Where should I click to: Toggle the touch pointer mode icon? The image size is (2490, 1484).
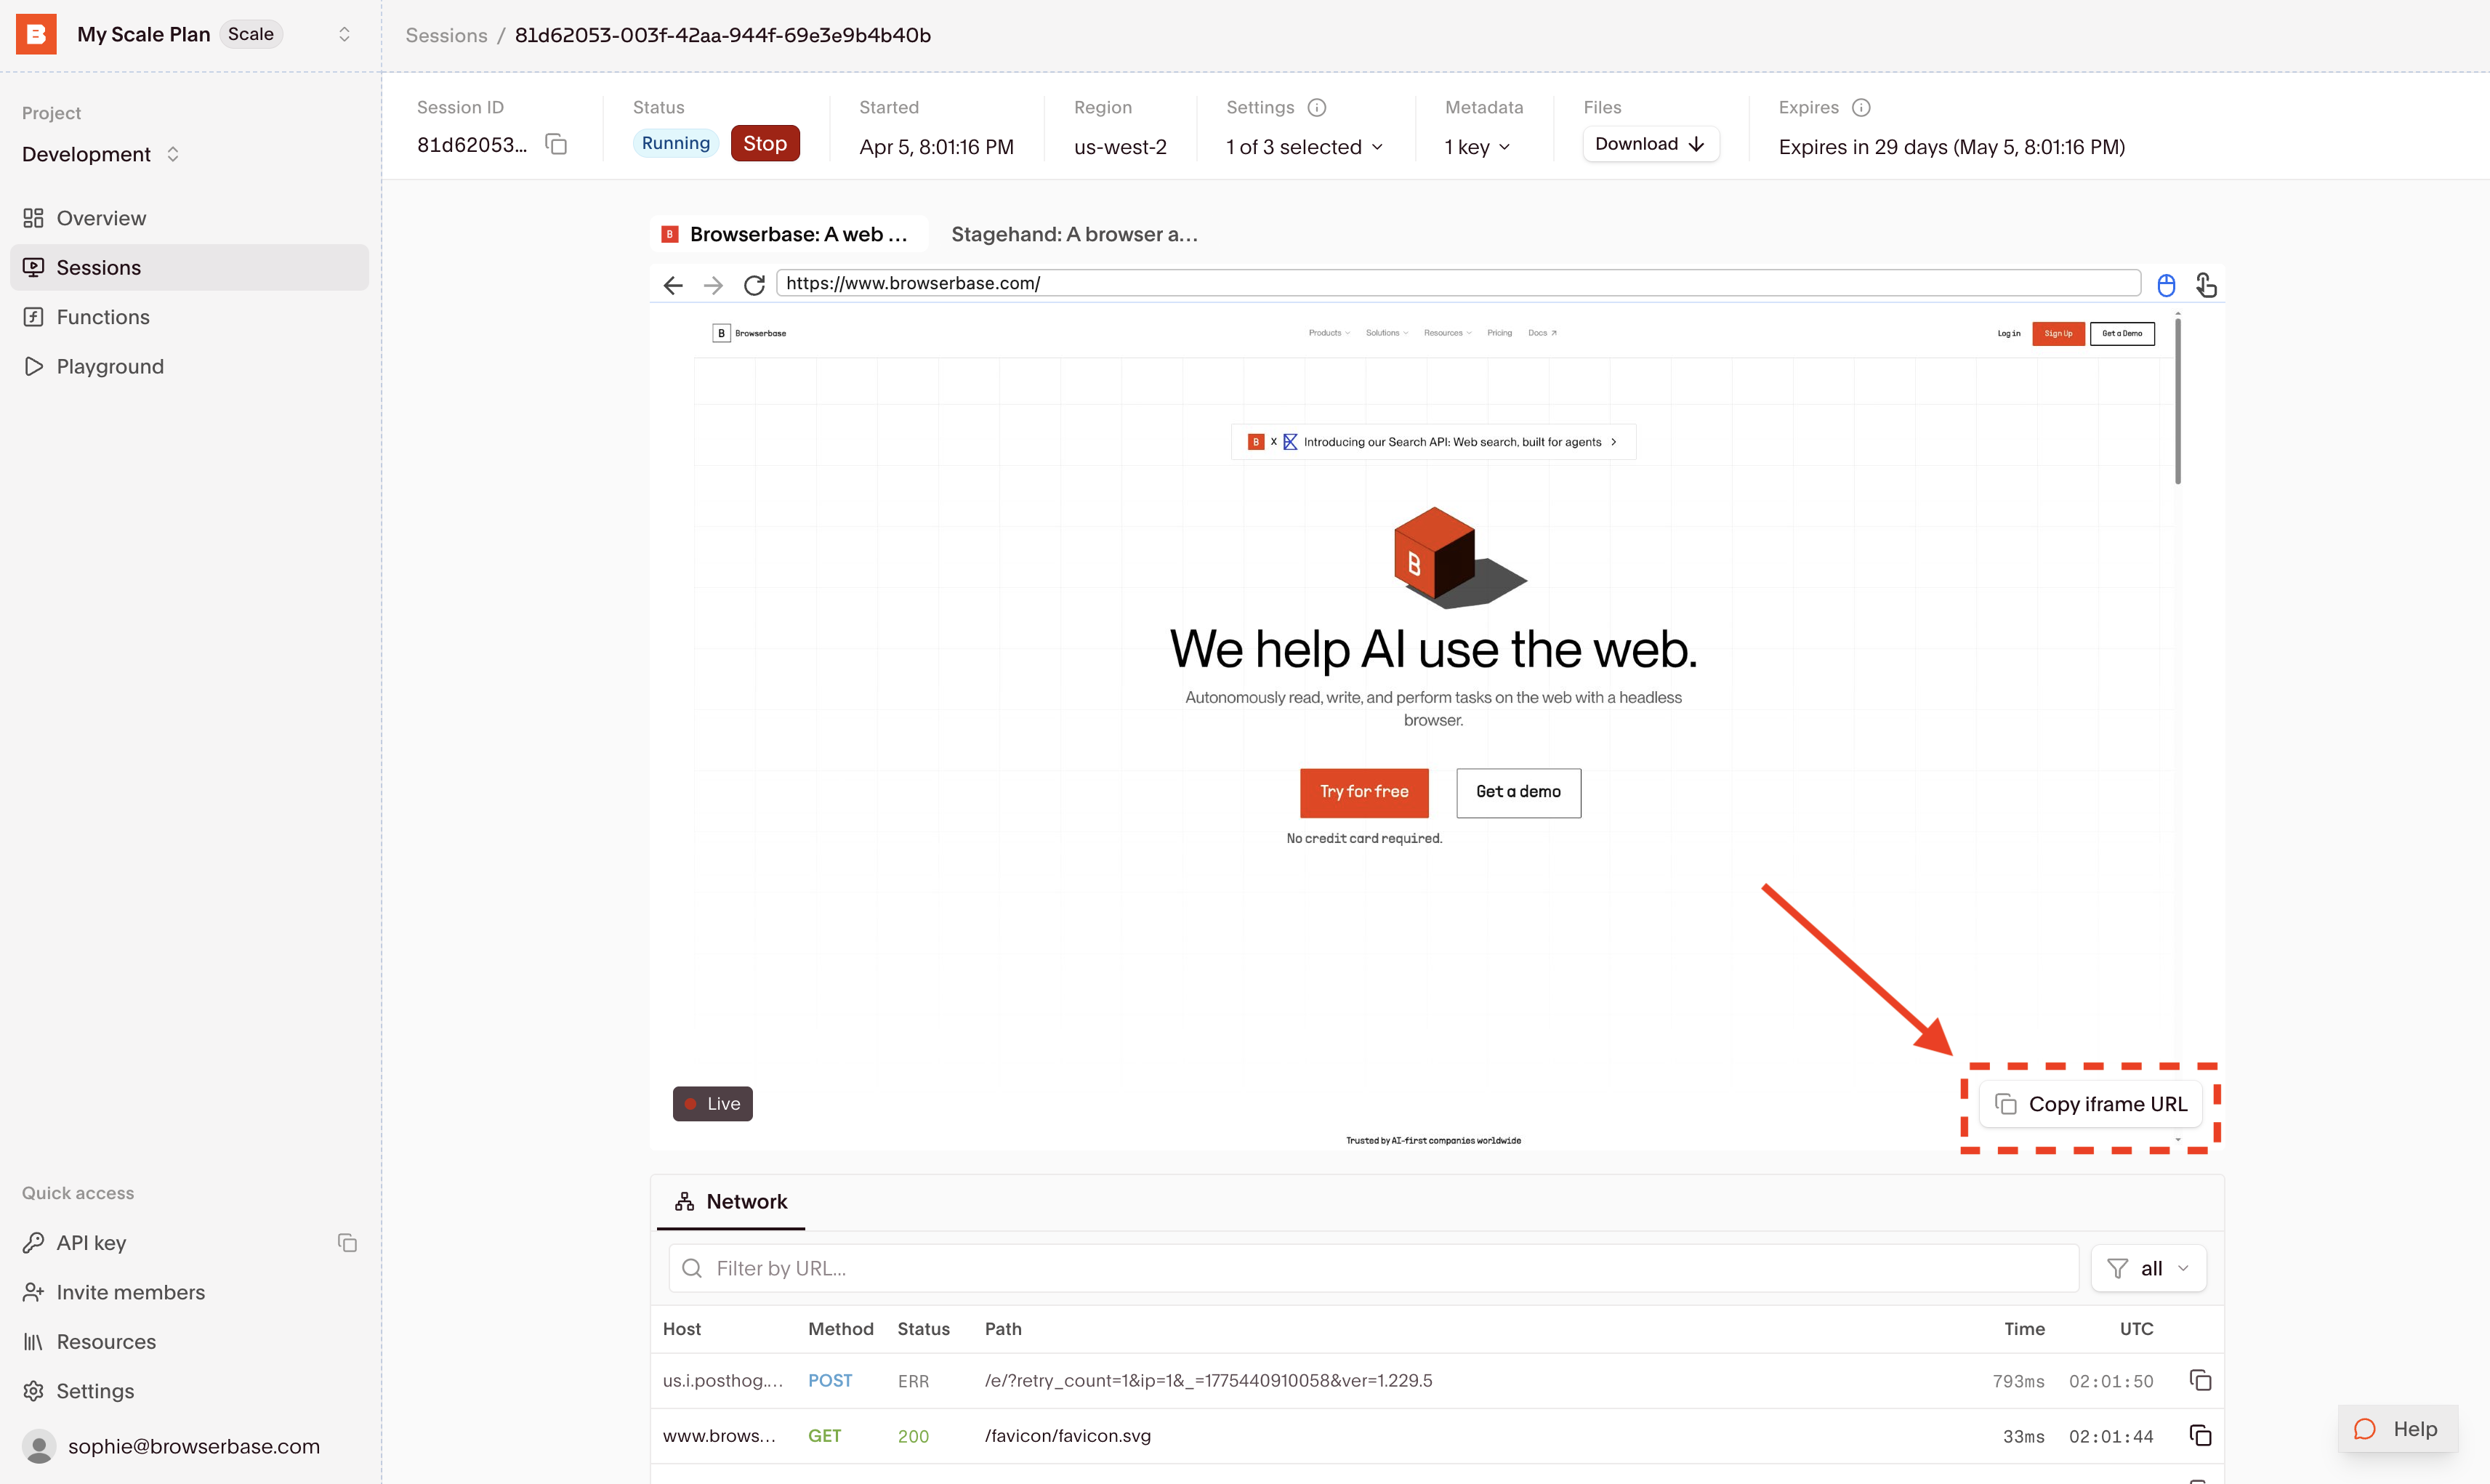tap(2206, 286)
